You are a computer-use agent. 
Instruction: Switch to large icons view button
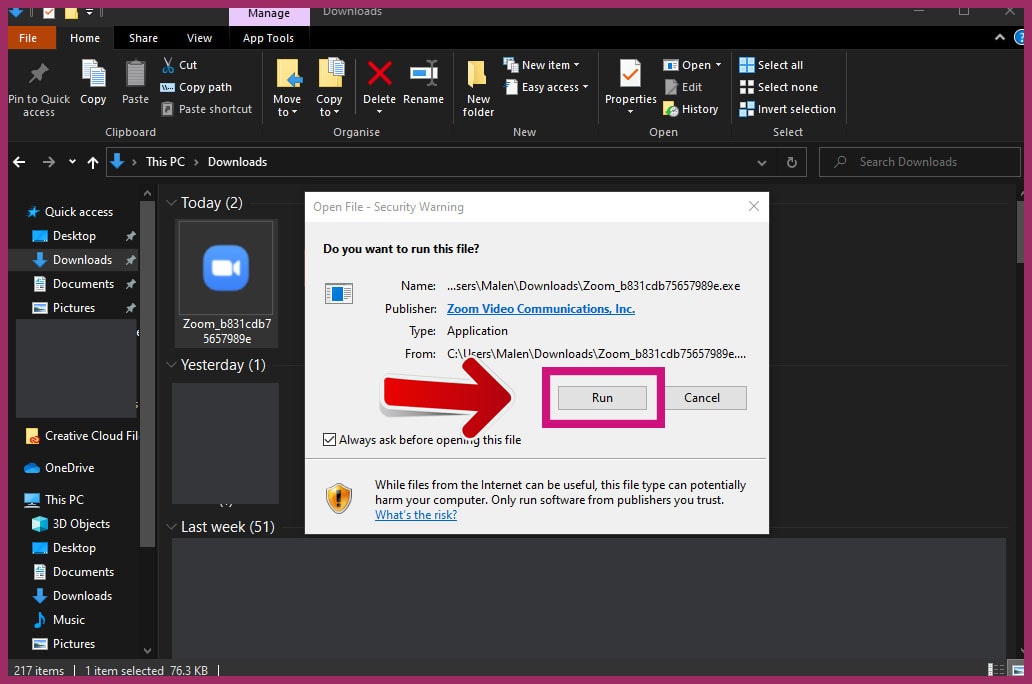coord(1018,670)
